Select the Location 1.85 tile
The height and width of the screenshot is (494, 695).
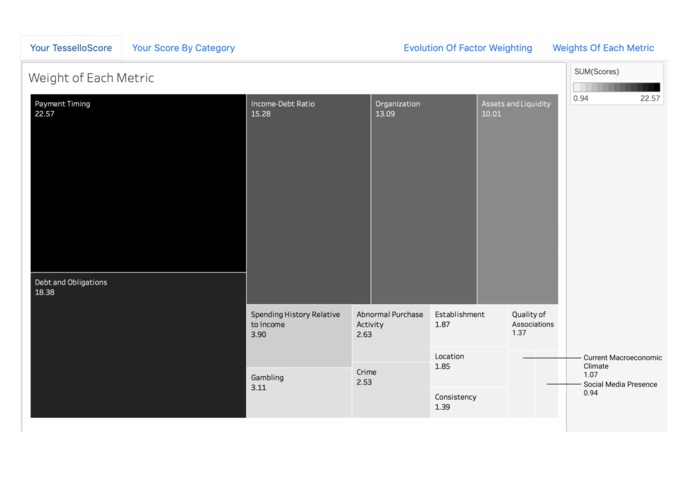click(469, 366)
